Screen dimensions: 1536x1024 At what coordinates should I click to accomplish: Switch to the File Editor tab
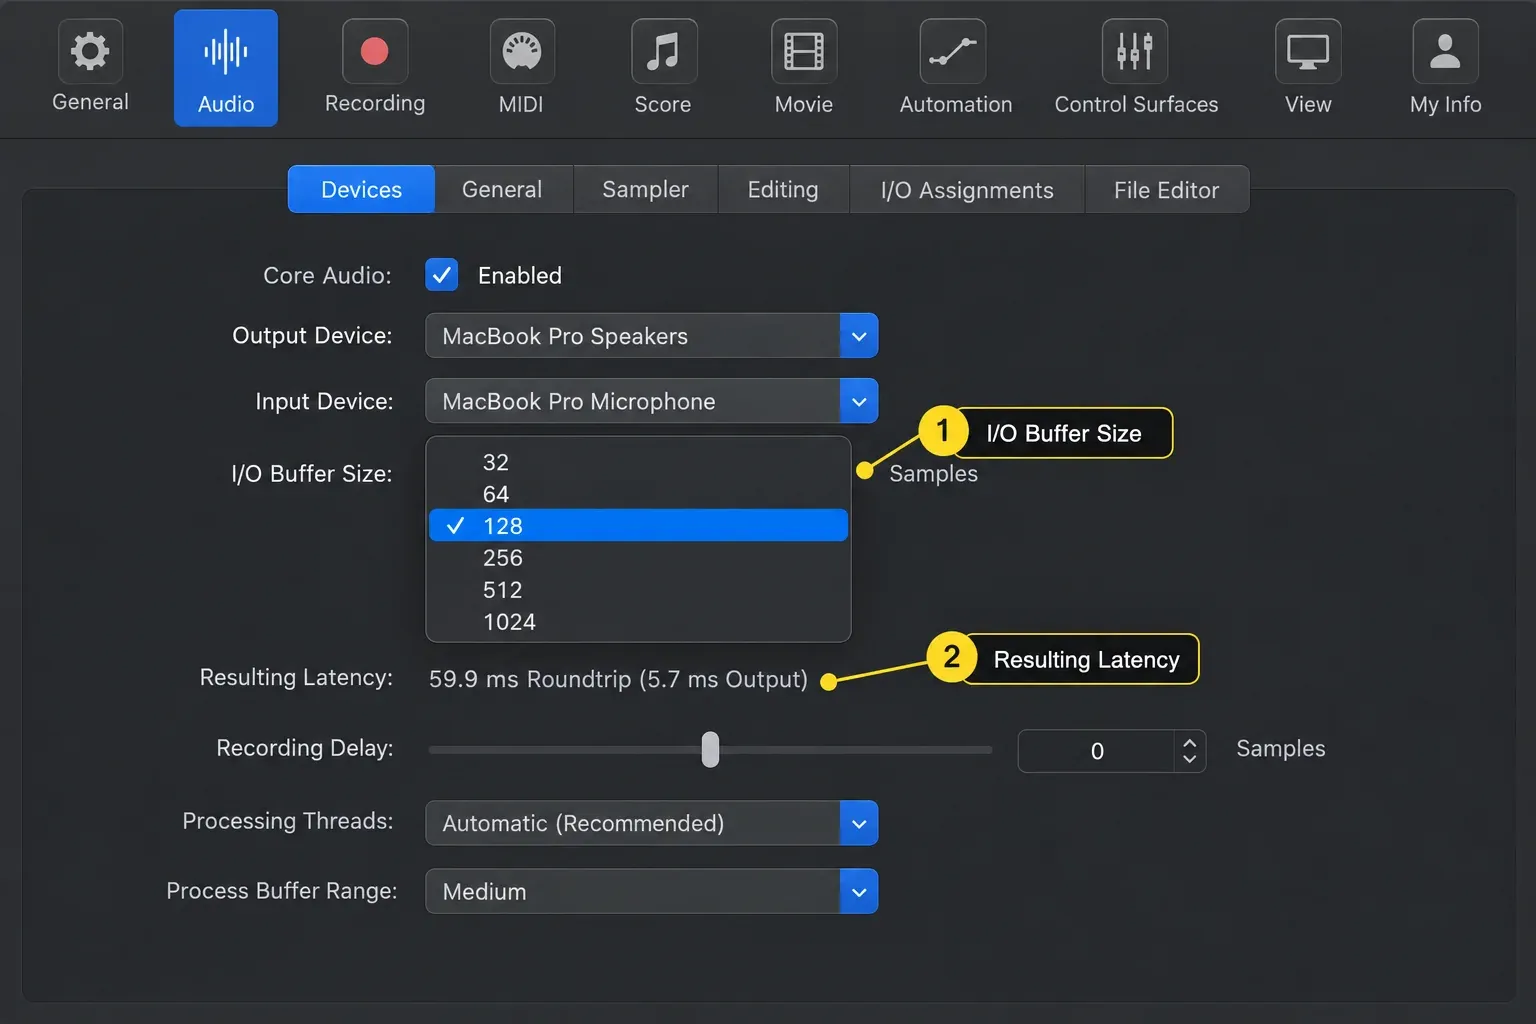[1166, 189]
